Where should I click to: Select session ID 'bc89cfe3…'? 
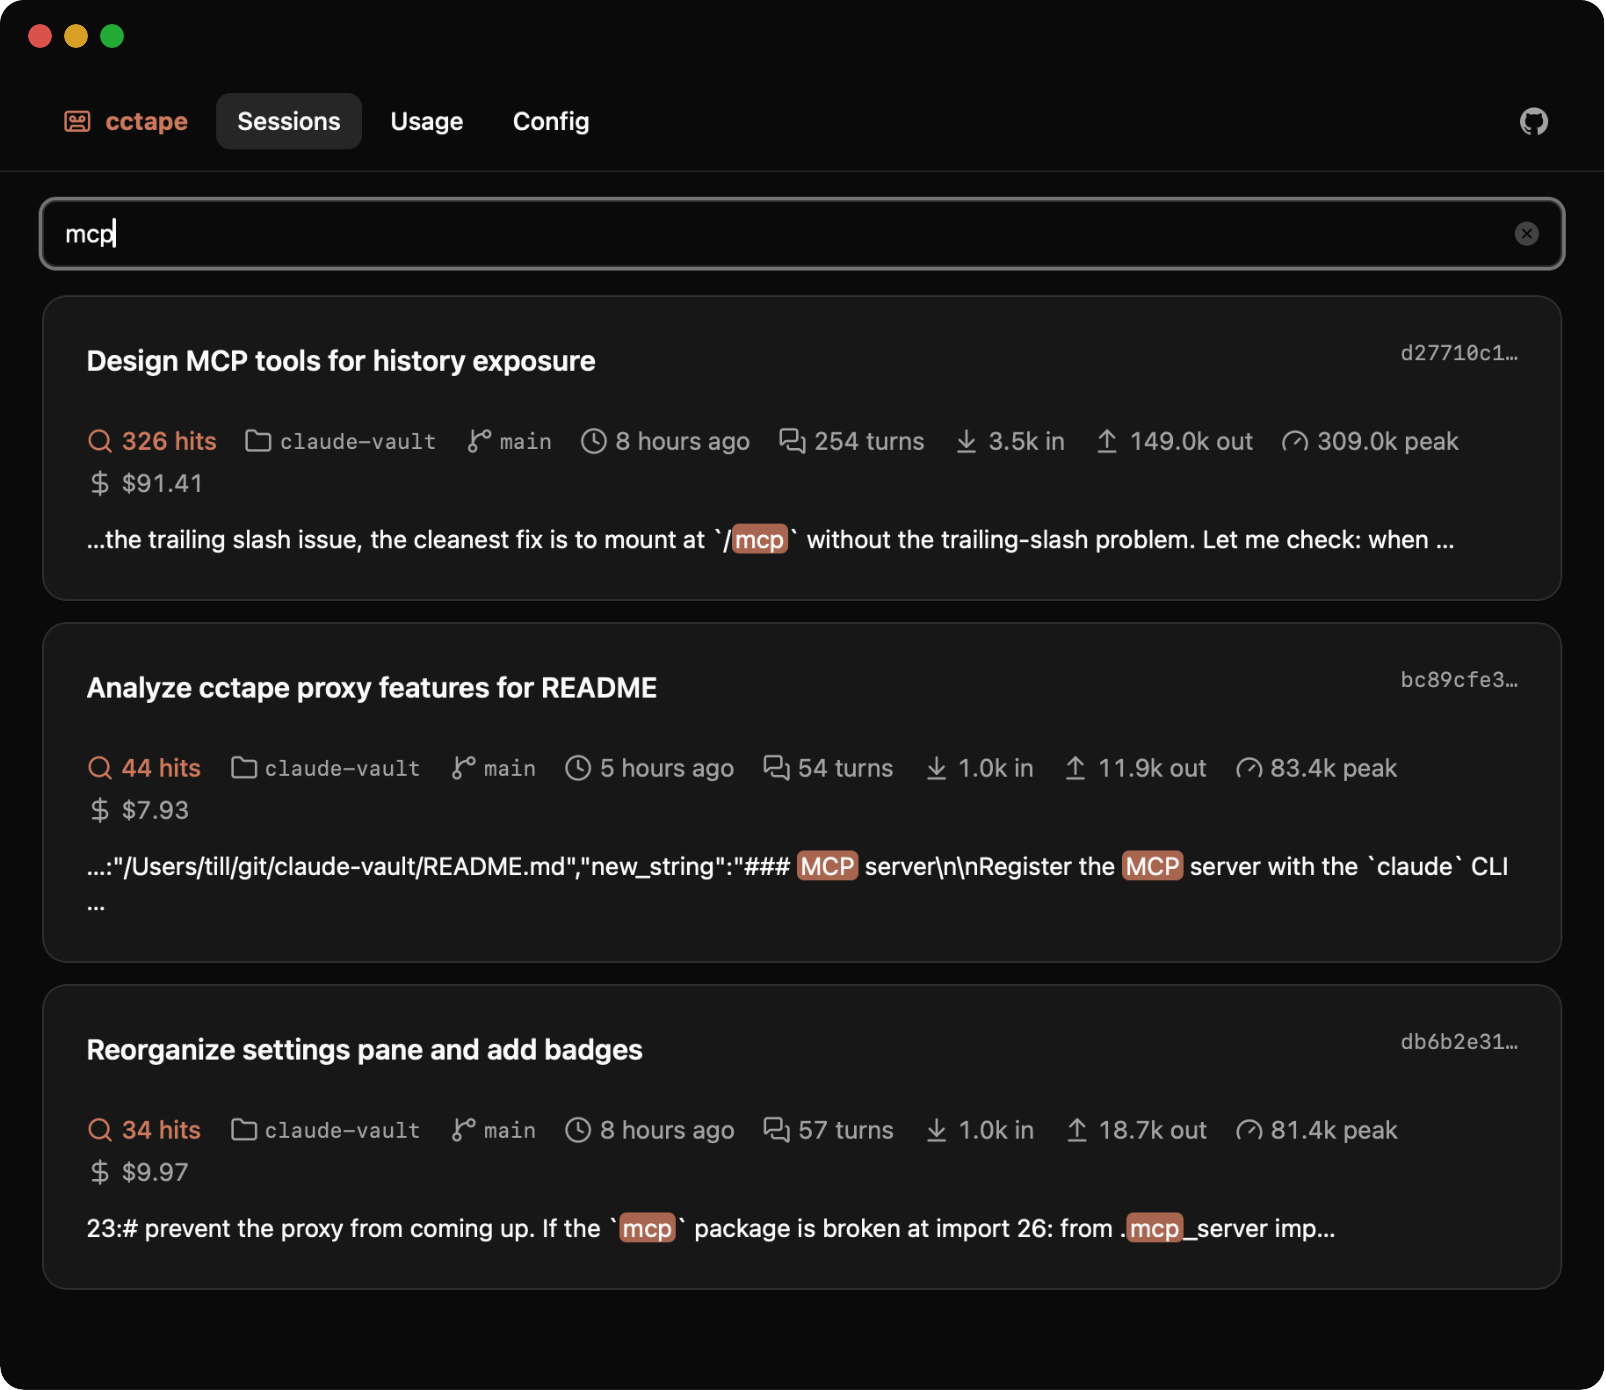(x=1459, y=680)
